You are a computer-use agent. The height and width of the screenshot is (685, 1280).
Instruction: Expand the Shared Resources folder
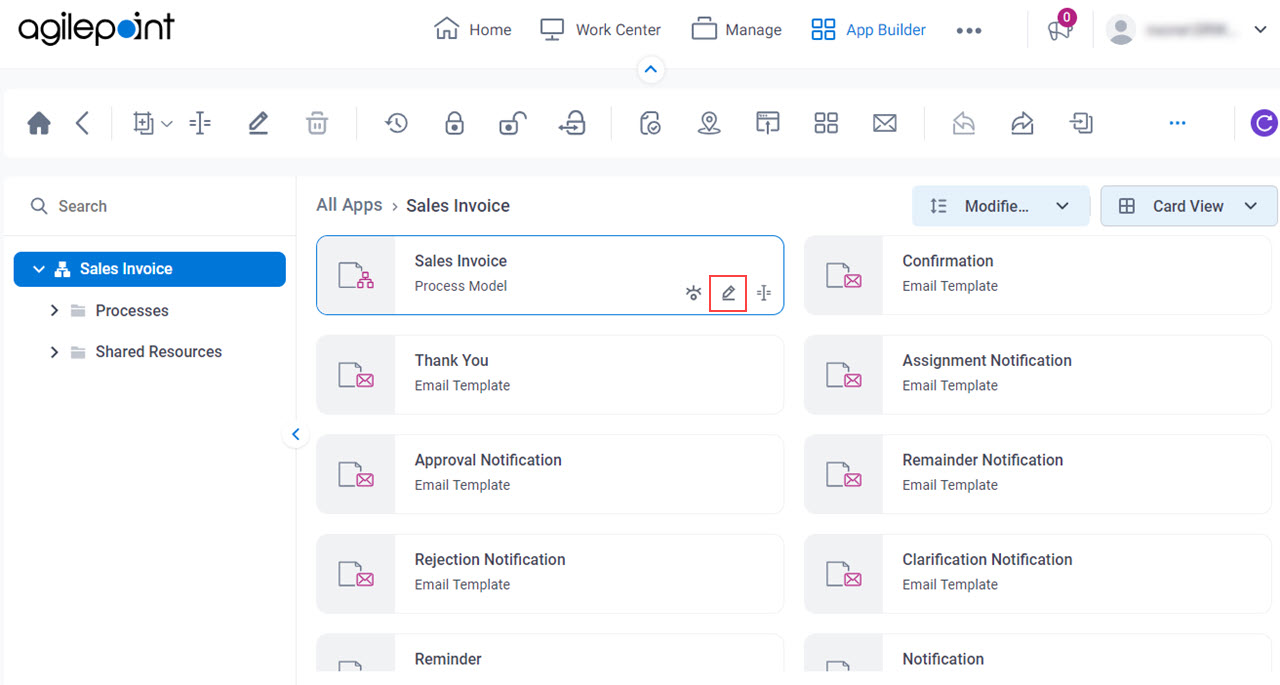pyautogui.click(x=54, y=352)
